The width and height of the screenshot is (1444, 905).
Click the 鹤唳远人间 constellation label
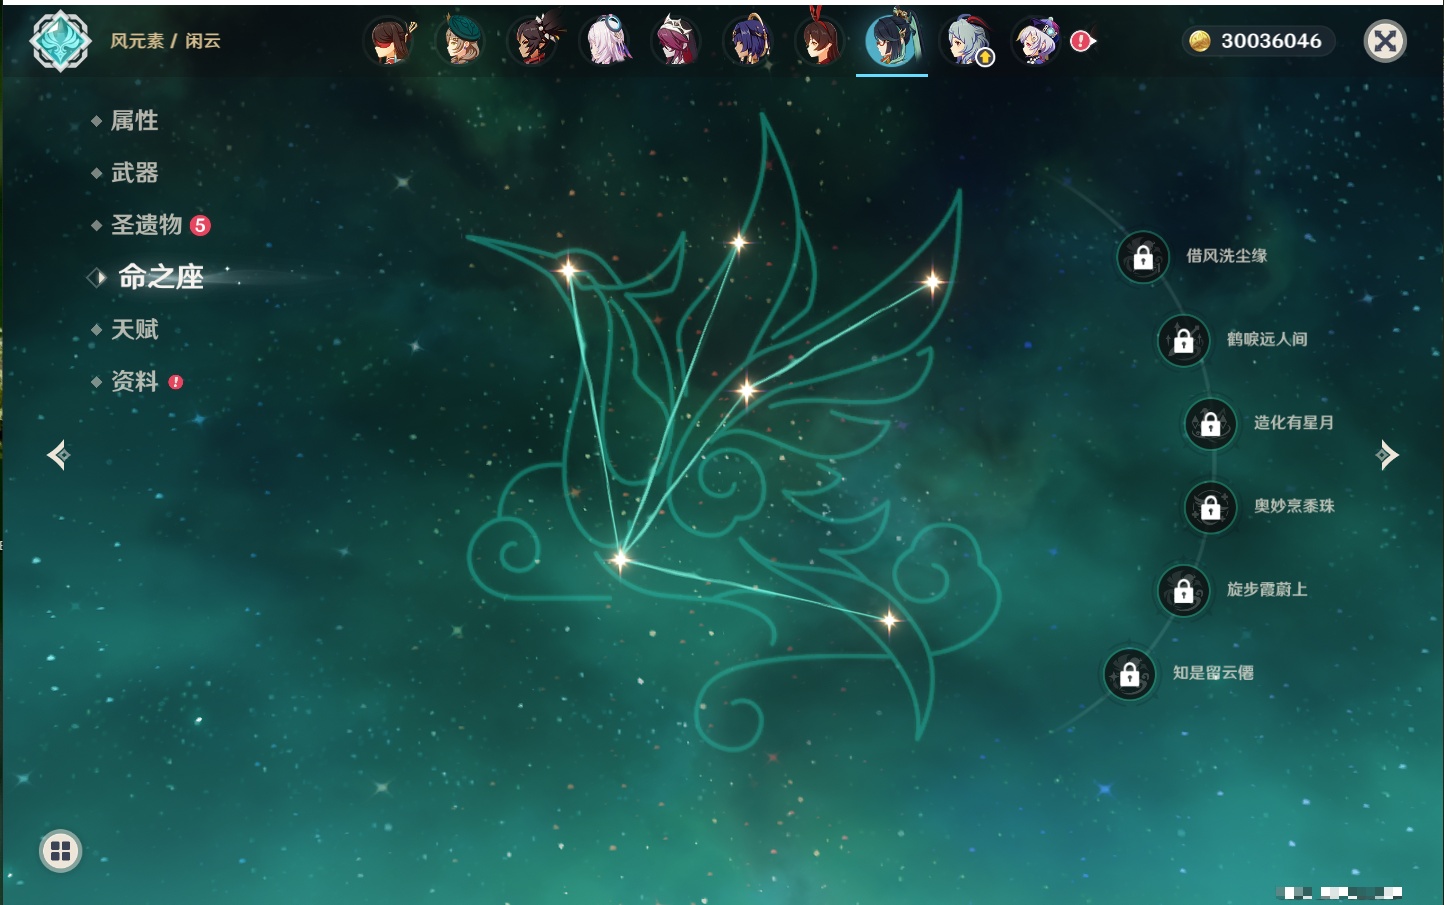pyautogui.click(x=1267, y=339)
